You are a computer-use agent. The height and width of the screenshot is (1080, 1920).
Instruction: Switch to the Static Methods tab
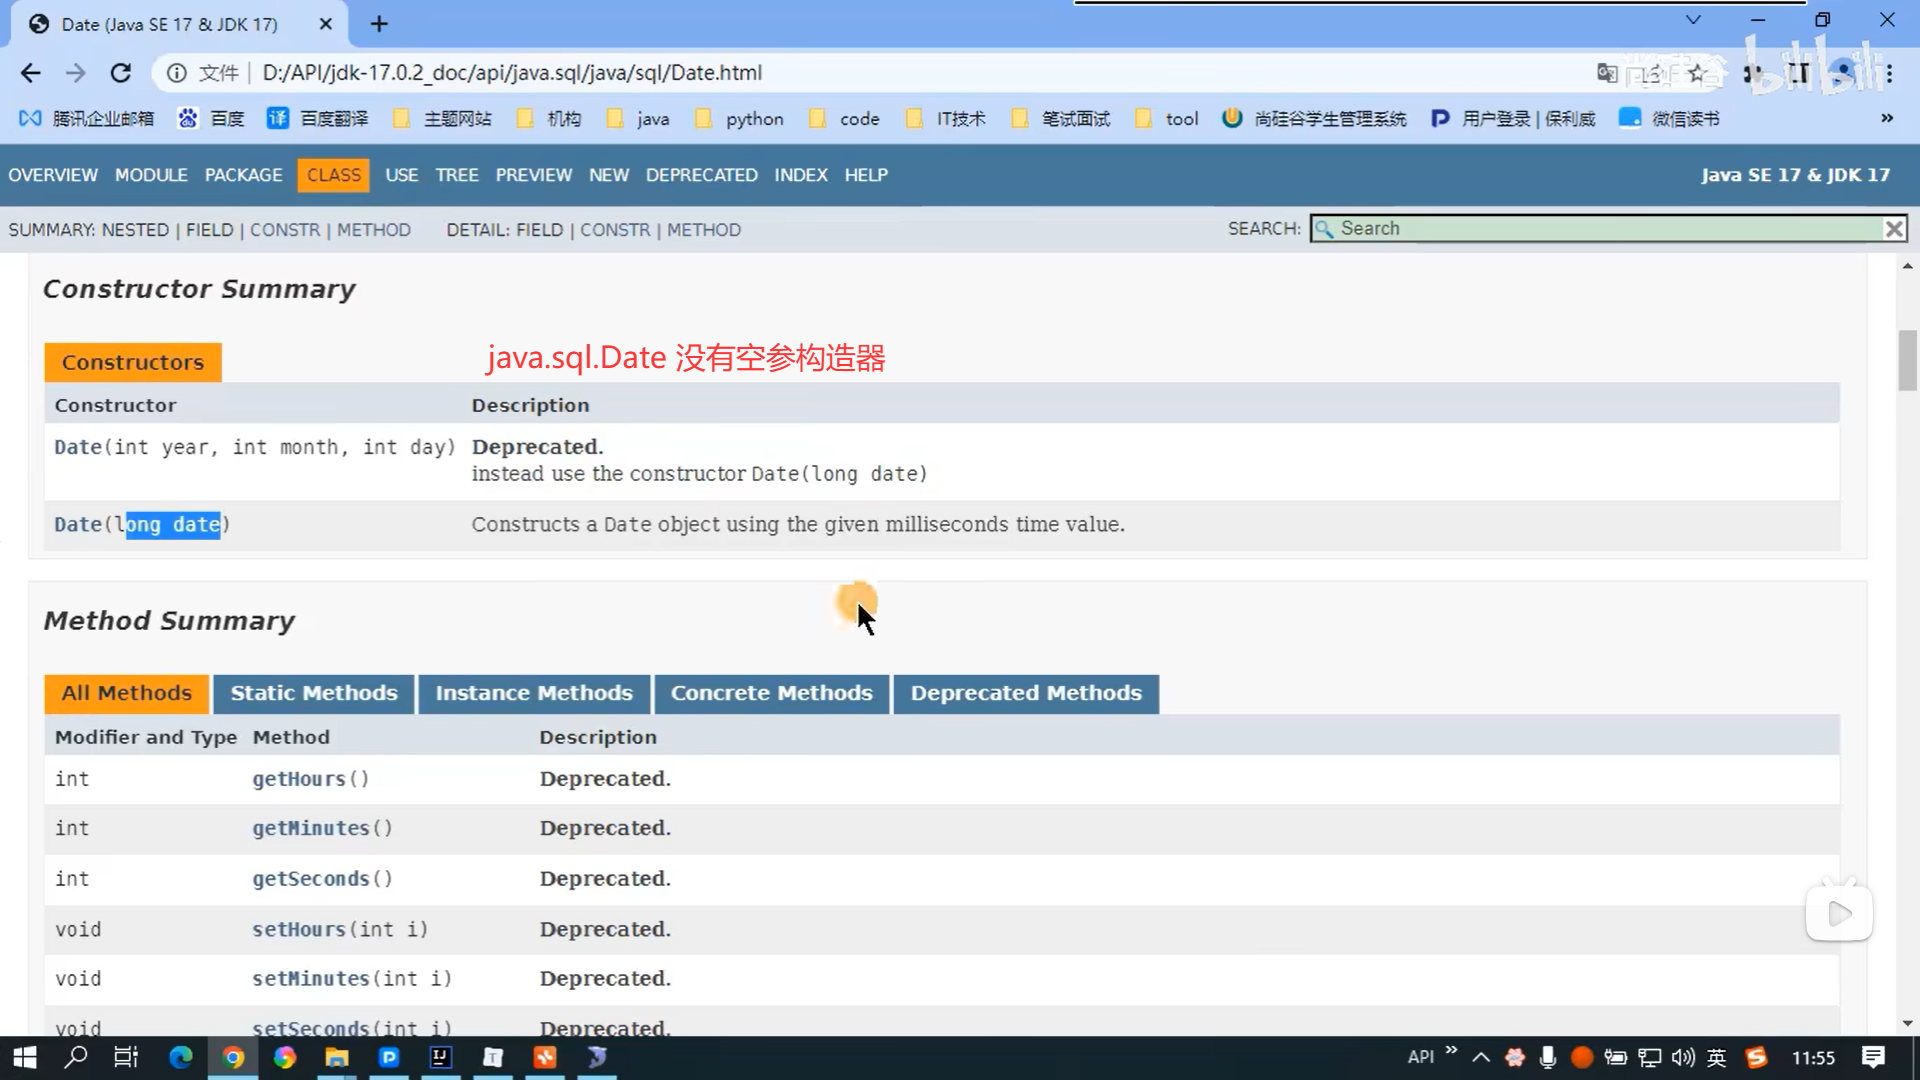[314, 693]
